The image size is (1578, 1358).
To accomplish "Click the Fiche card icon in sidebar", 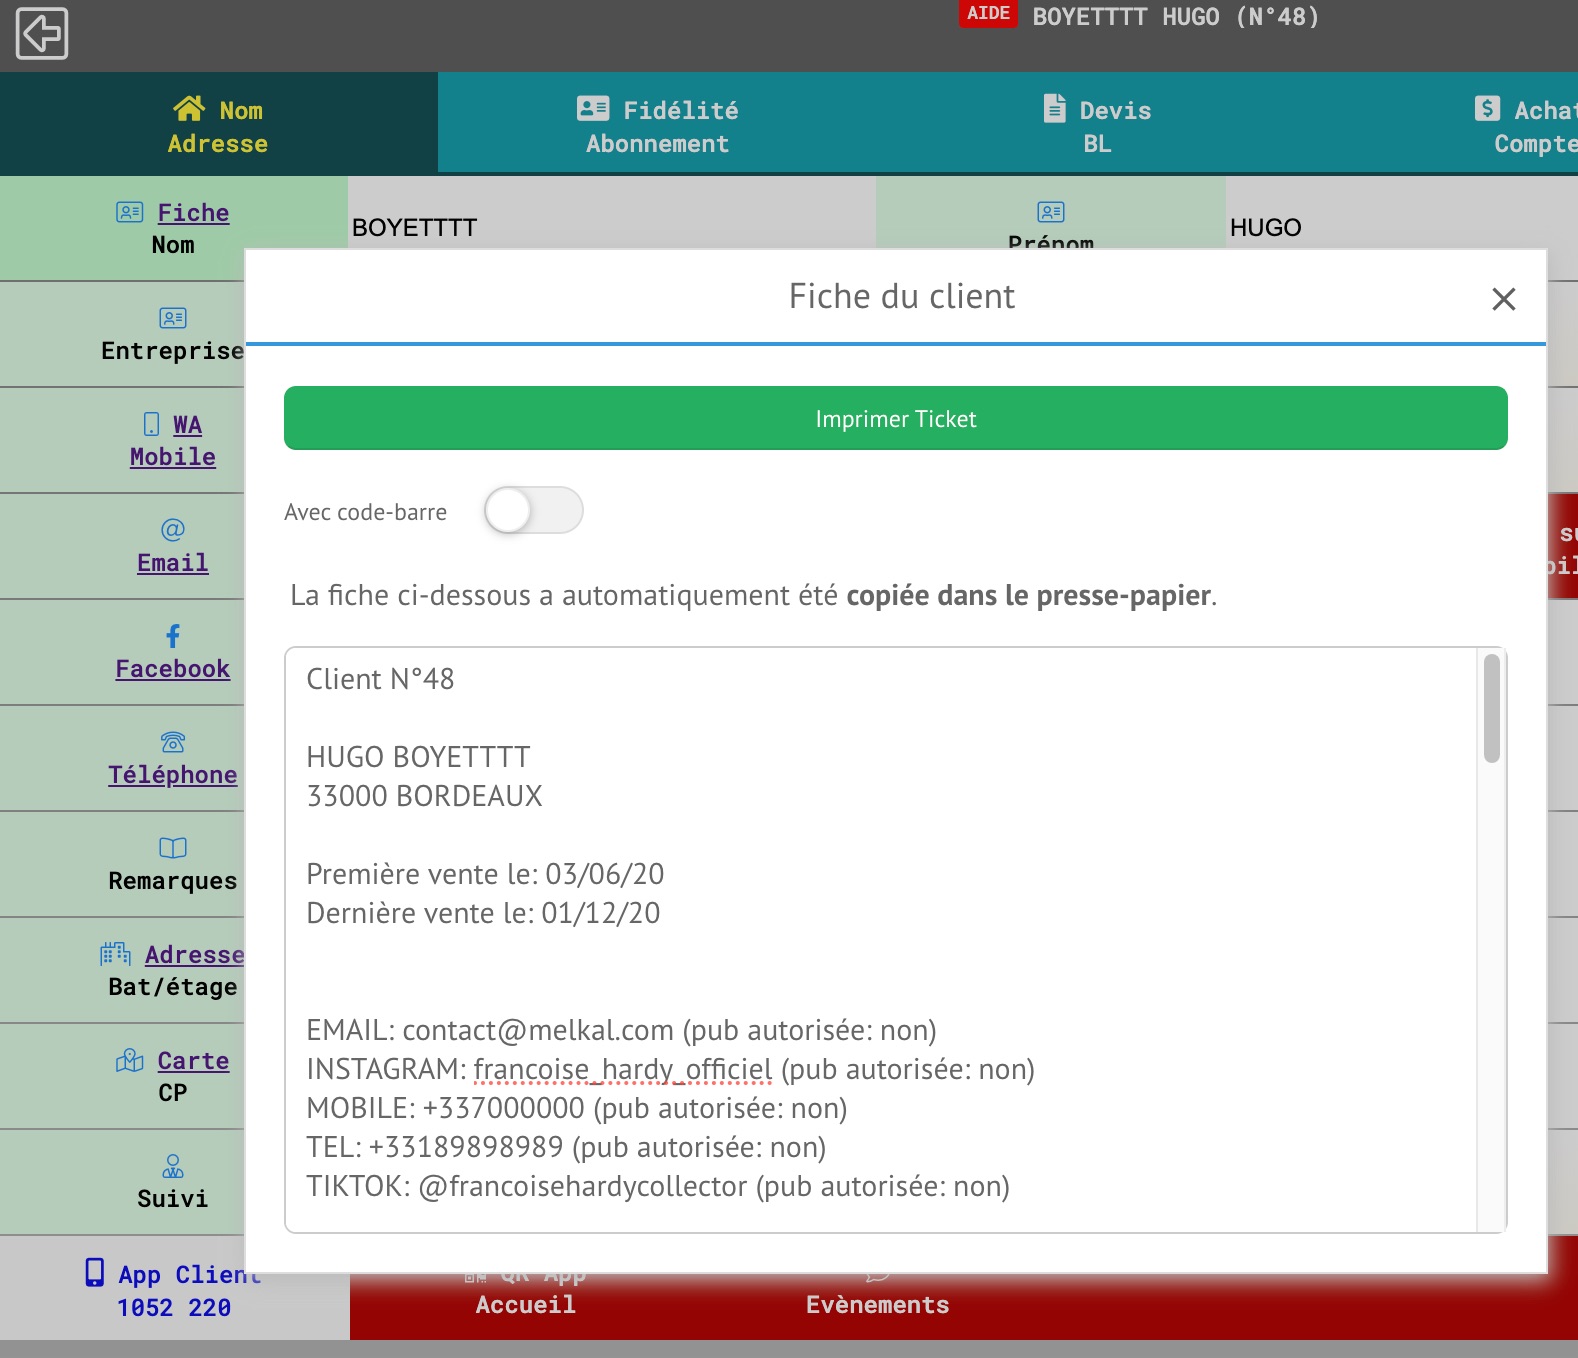I will pyautogui.click(x=129, y=212).
